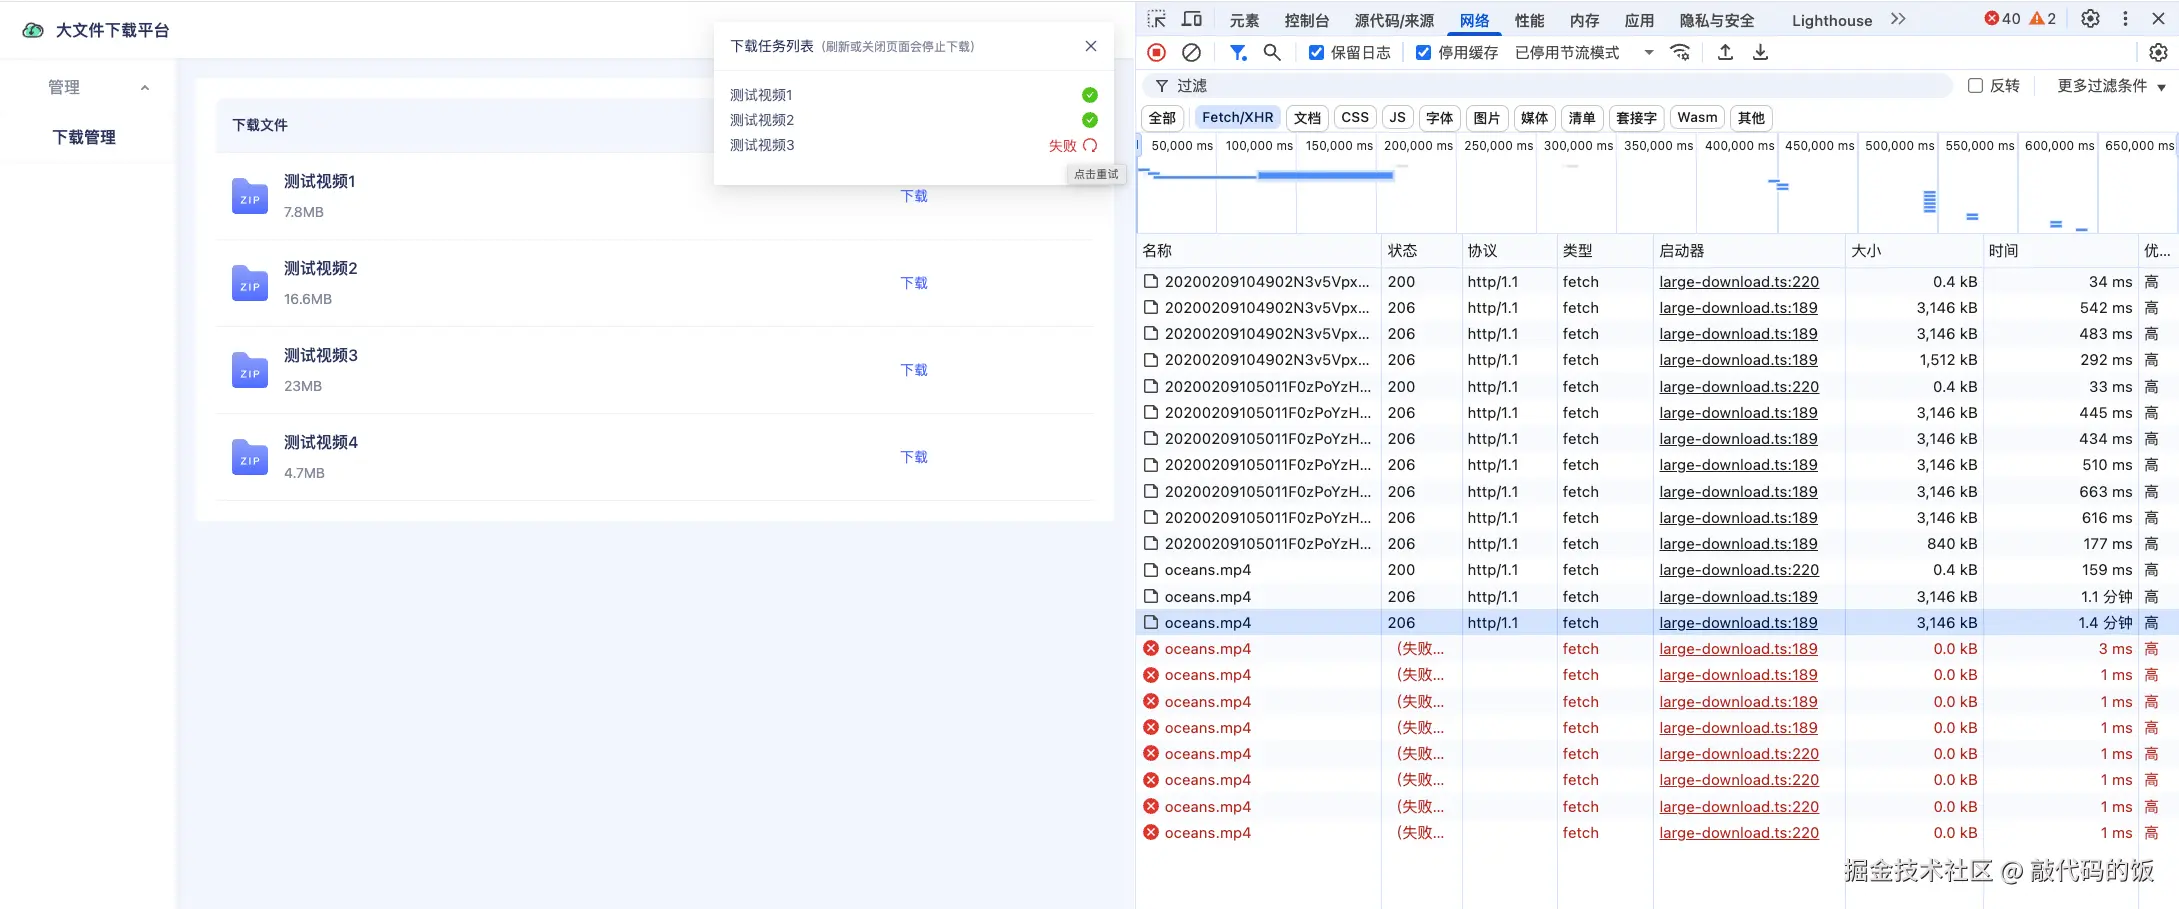Image resolution: width=2179 pixels, height=909 pixels.
Task: Stop recording the network log
Action: click(x=1156, y=52)
